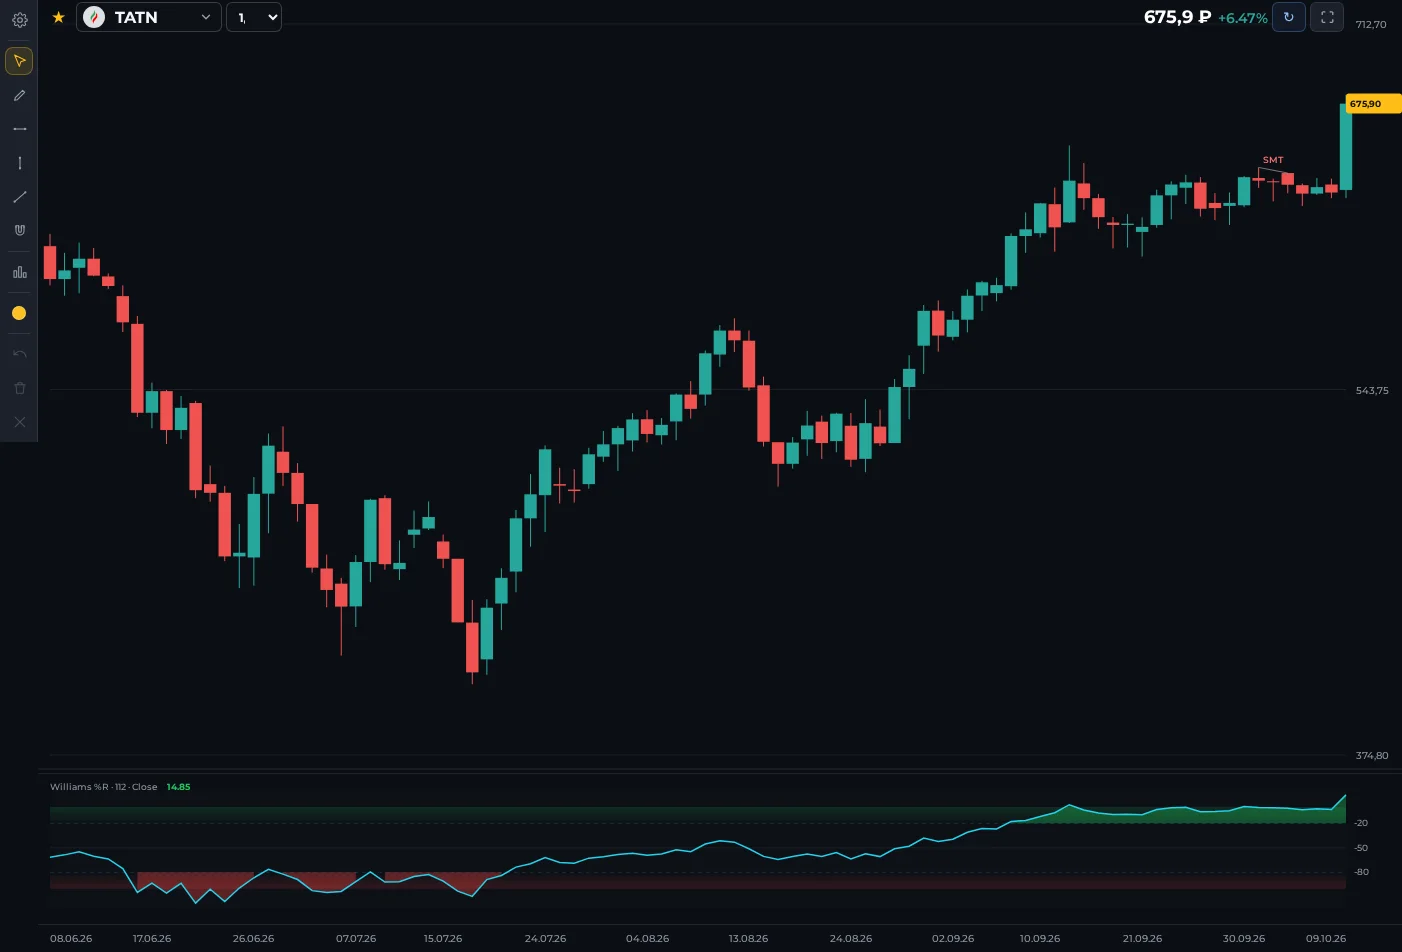The width and height of the screenshot is (1402, 952).
Task: Click the -50 indicator level label
Action: 1361,848
